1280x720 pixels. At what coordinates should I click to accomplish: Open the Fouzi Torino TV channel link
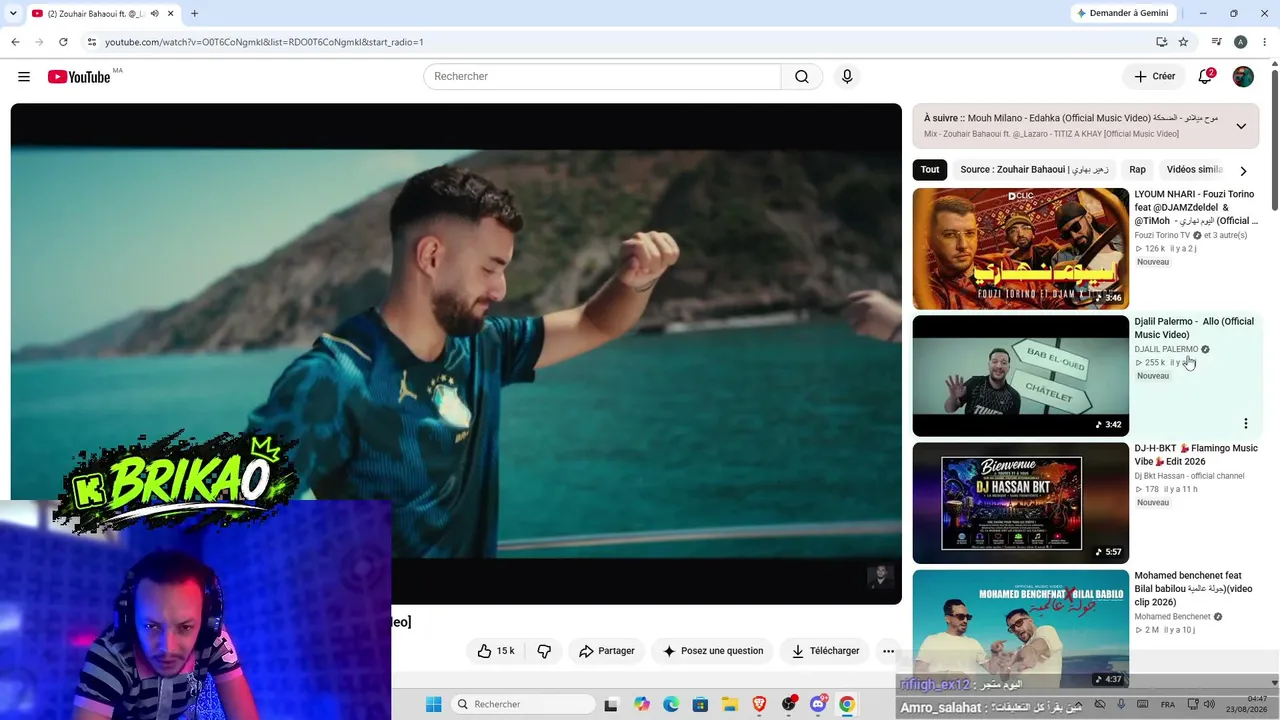[x=1162, y=235]
